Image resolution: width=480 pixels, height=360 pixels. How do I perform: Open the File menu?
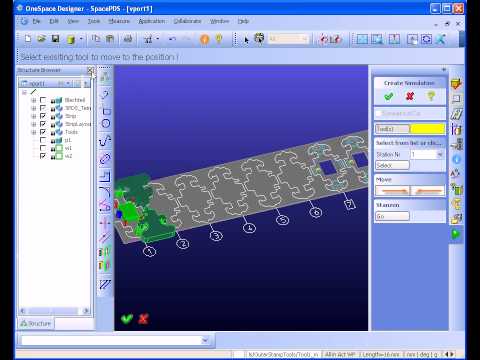pyautogui.click(x=36, y=21)
